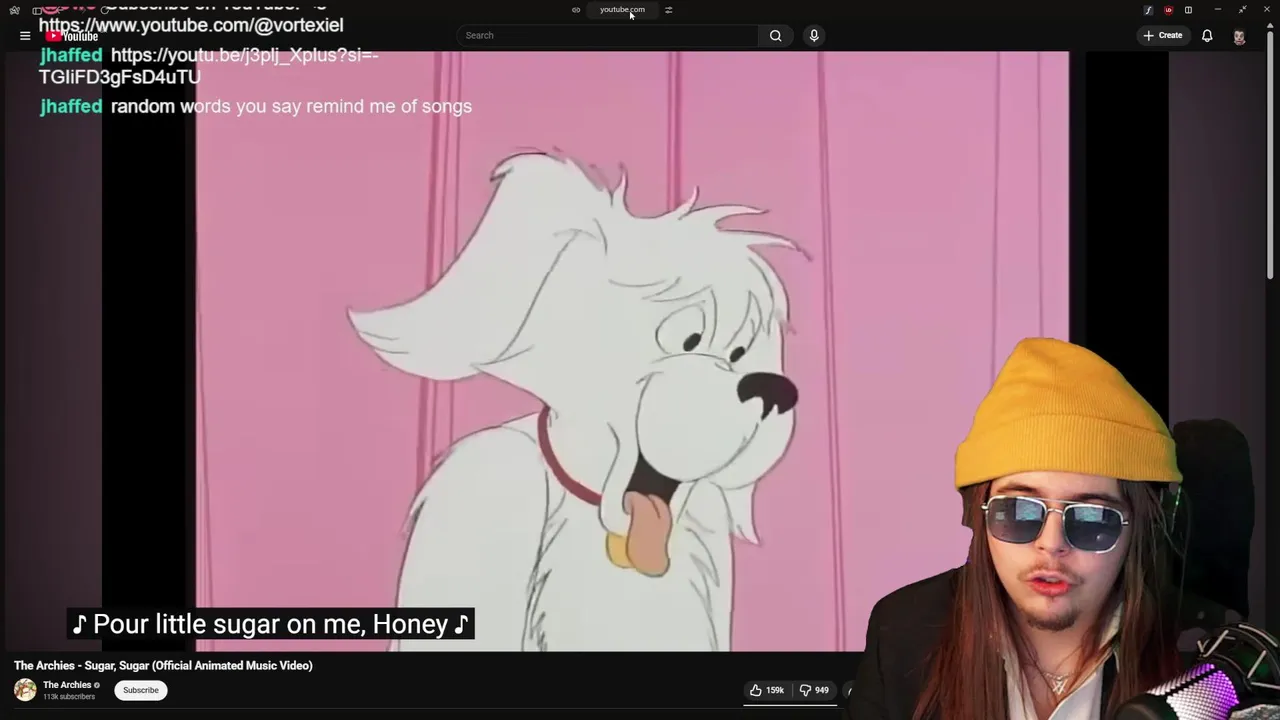Toggle the browser sidebar split-view icon
Viewport: 1280px width, 720px height.
(x=1188, y=10)
